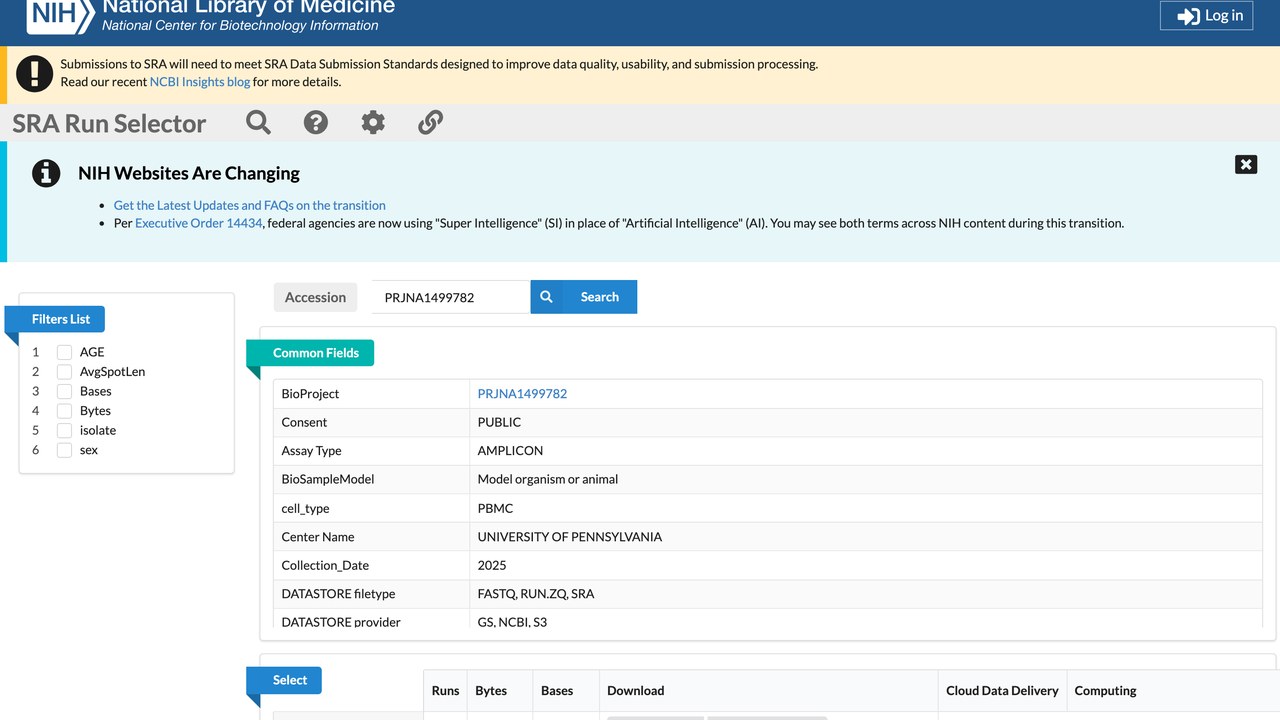Open the help question mark icon
The image size is (1280, 720).
coord(316,123)
